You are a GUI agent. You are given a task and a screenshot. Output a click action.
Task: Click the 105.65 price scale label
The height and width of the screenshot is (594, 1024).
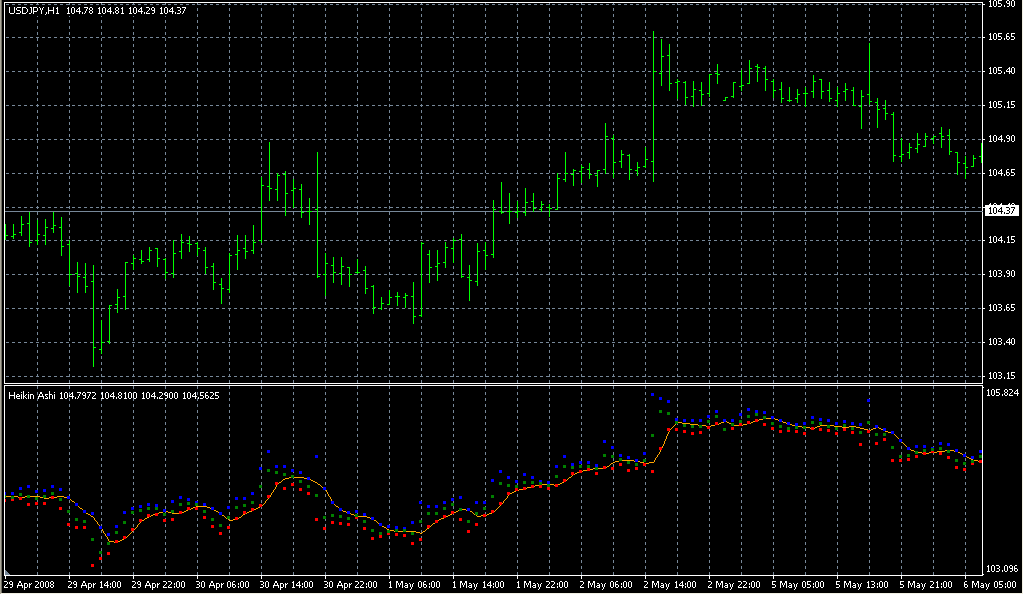coord(1001,37)
